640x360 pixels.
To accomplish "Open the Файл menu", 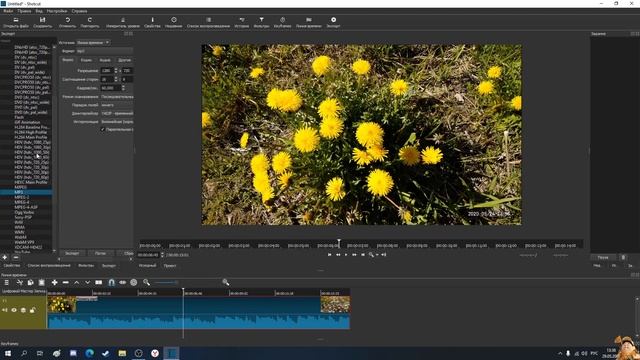I will point(8,11).
